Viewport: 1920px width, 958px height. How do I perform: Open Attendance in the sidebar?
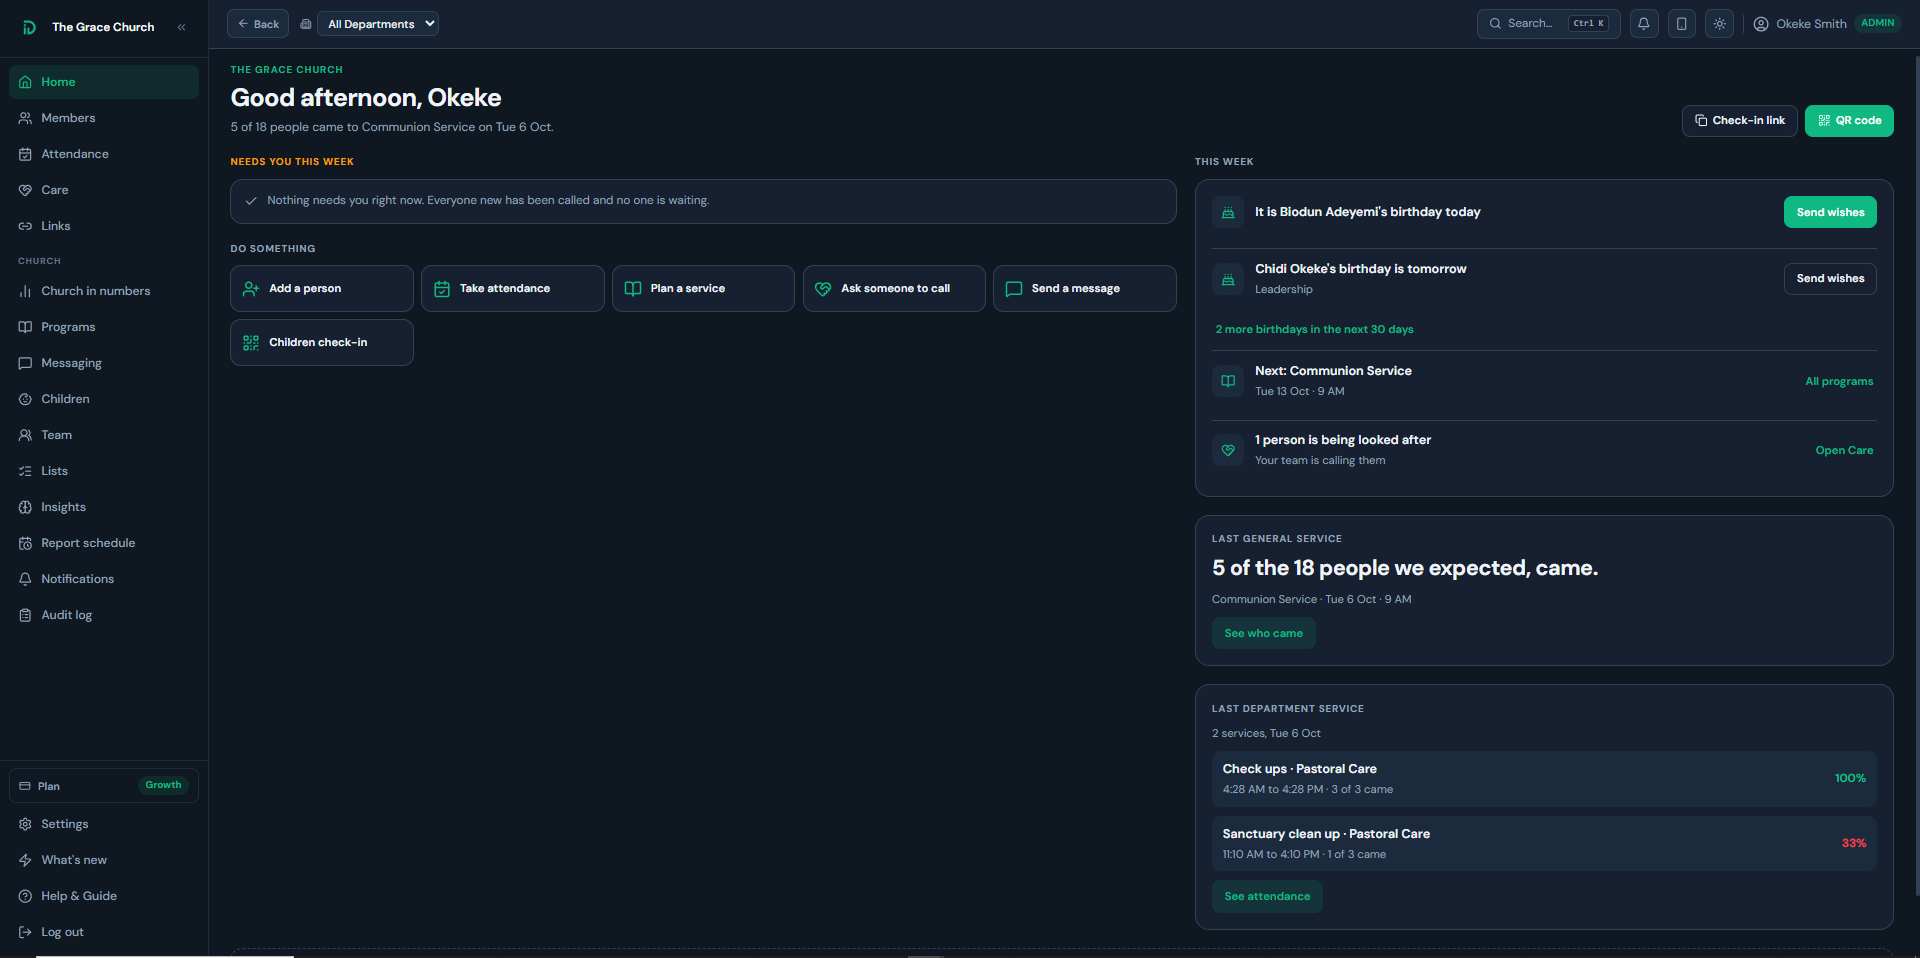click(x=104, y=154)
